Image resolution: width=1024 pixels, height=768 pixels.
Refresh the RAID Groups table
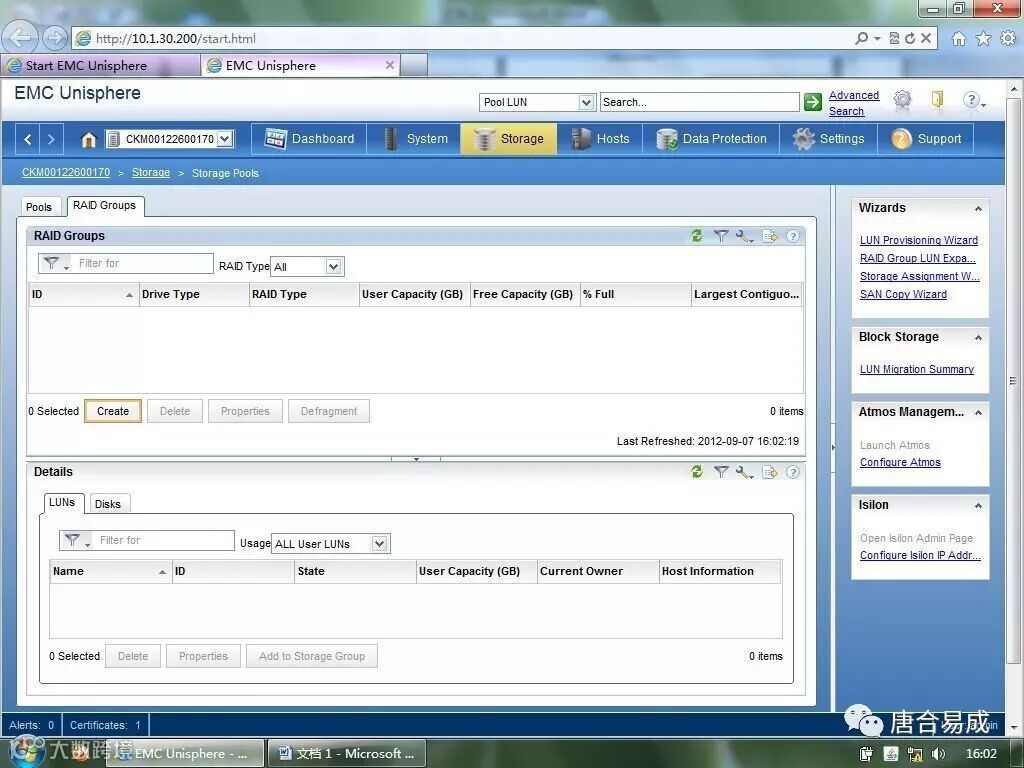click(697, 236)
